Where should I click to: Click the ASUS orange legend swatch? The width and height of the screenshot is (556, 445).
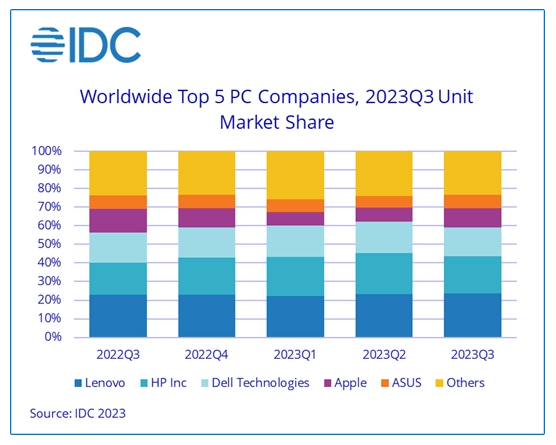[385, 383]
